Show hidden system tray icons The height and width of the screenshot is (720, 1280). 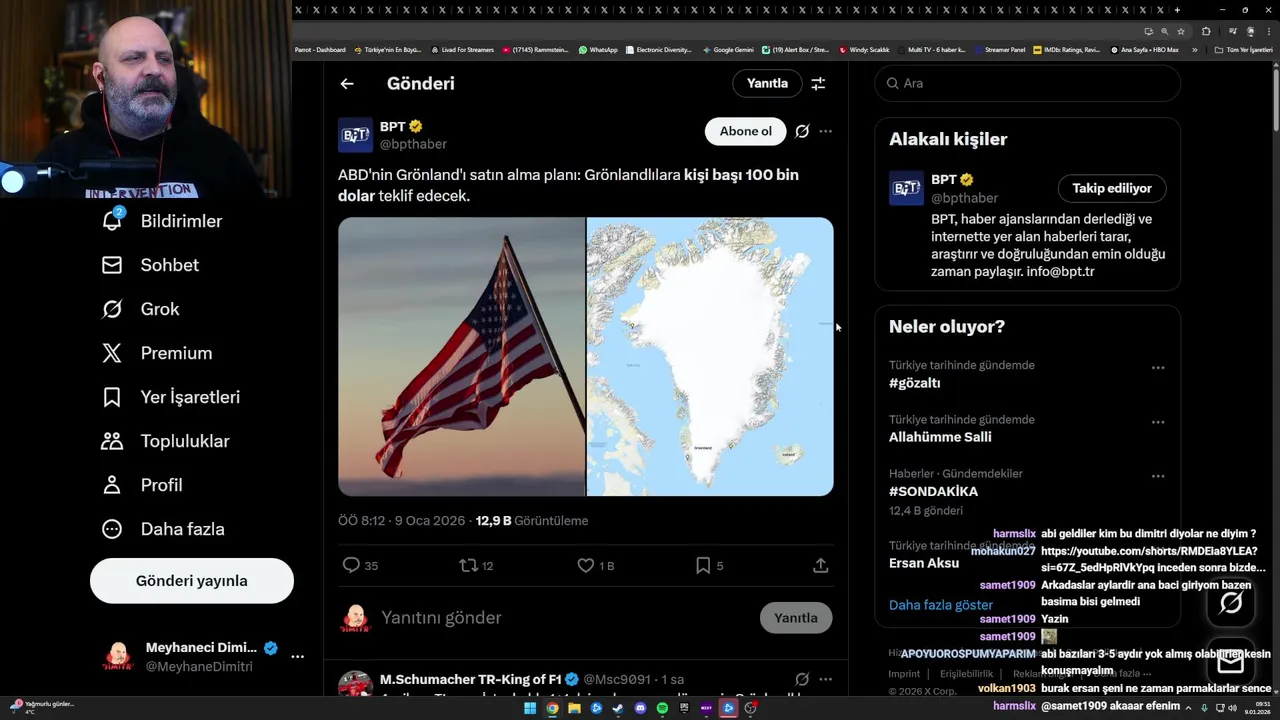[1188, 708]
